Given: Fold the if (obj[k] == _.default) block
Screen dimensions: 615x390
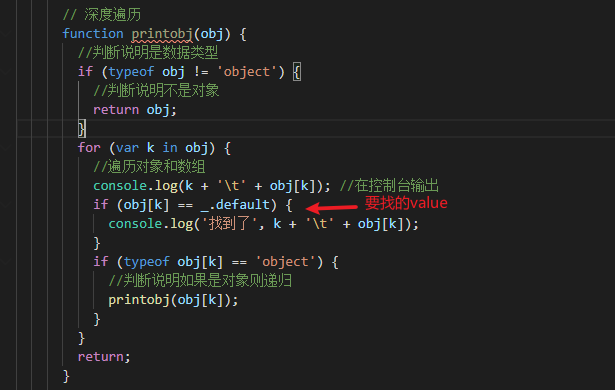Looking at the screenshot, I should tap(5, 205).
